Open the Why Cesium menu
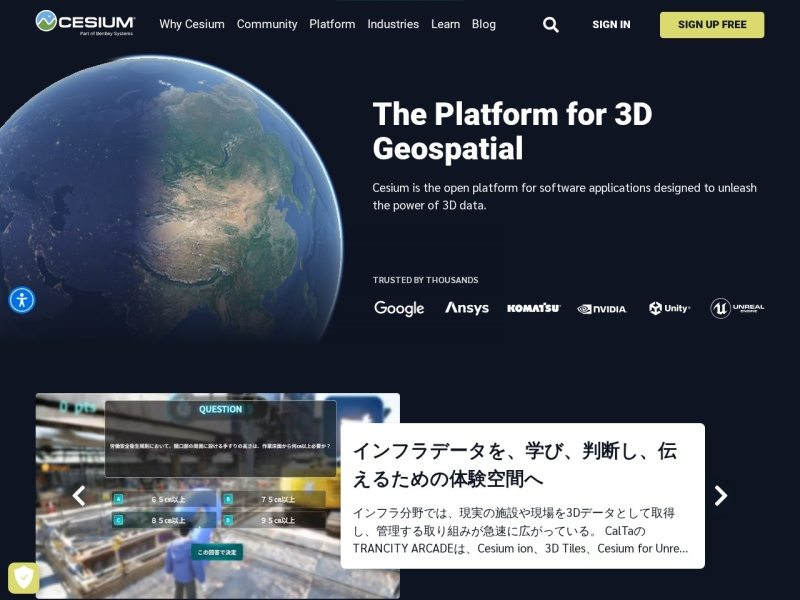This screenshot has width=800, height=600. (192, 24)
